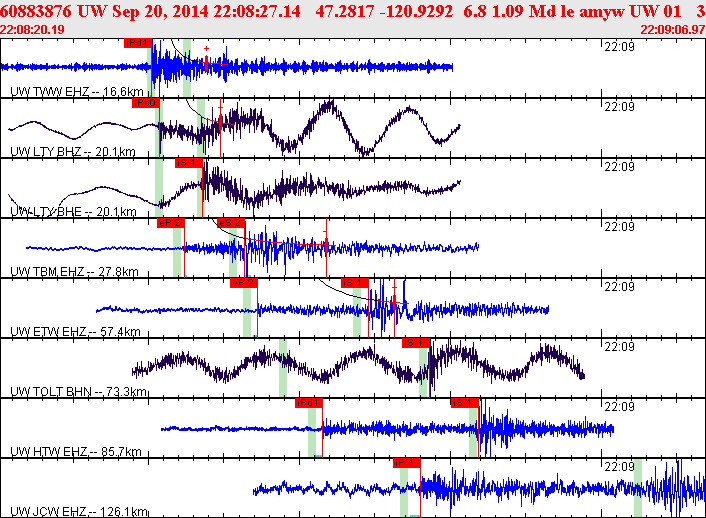The width and height of the screenshot is (706, 518).
Task: Click the UW ETW EHZ -- 57.4km label
Action: [x=75, y=332]
